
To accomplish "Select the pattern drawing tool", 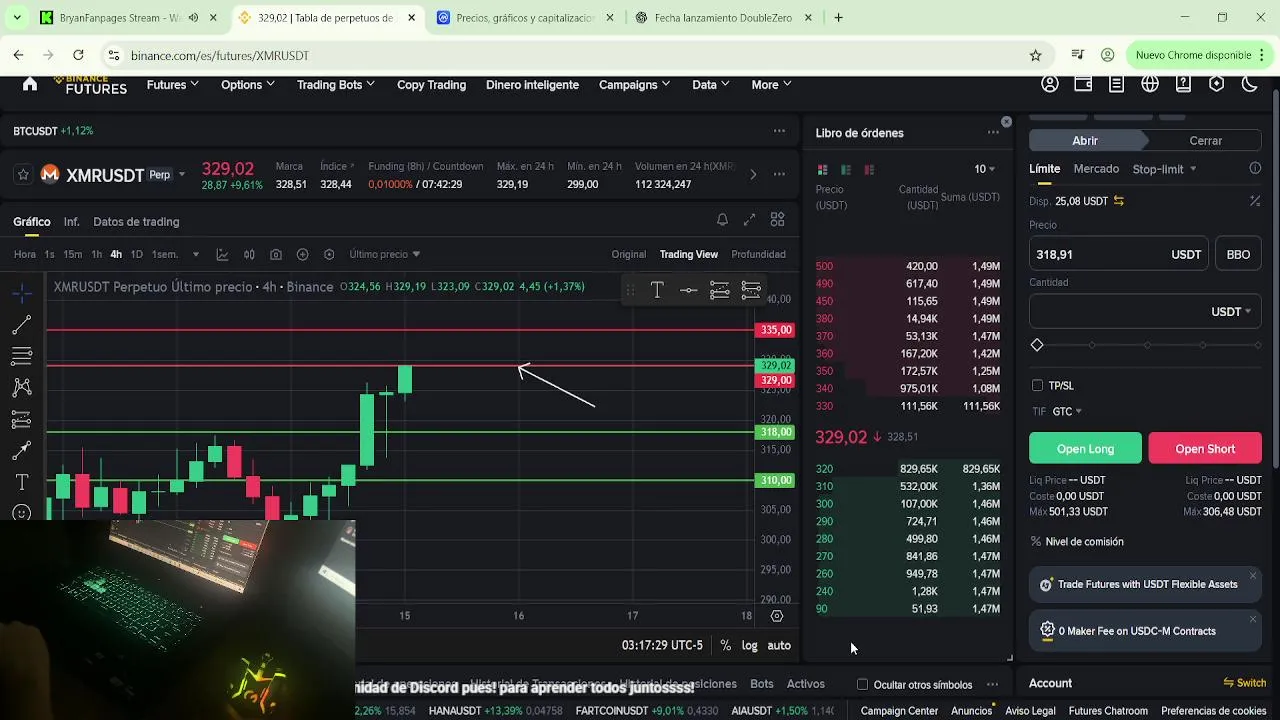I will coord(22,388).
